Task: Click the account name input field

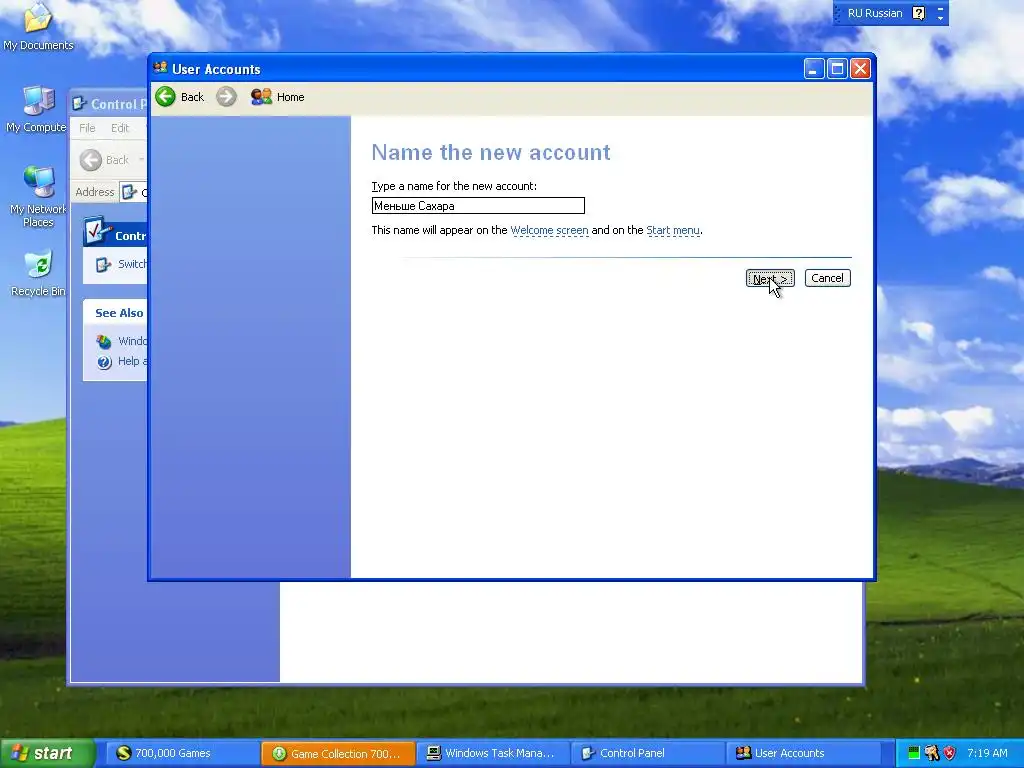Action: [x=478, y=206]
